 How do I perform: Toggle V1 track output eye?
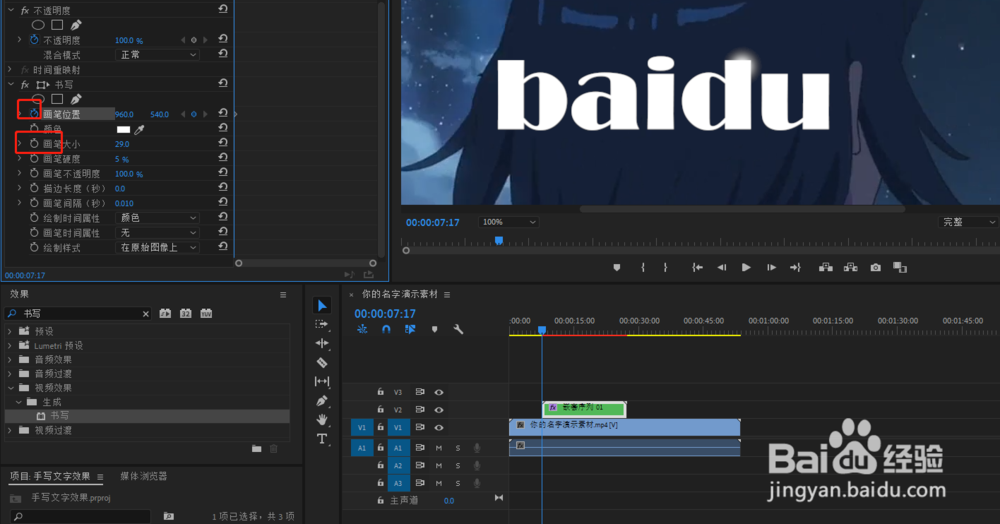tap(439, 428)
